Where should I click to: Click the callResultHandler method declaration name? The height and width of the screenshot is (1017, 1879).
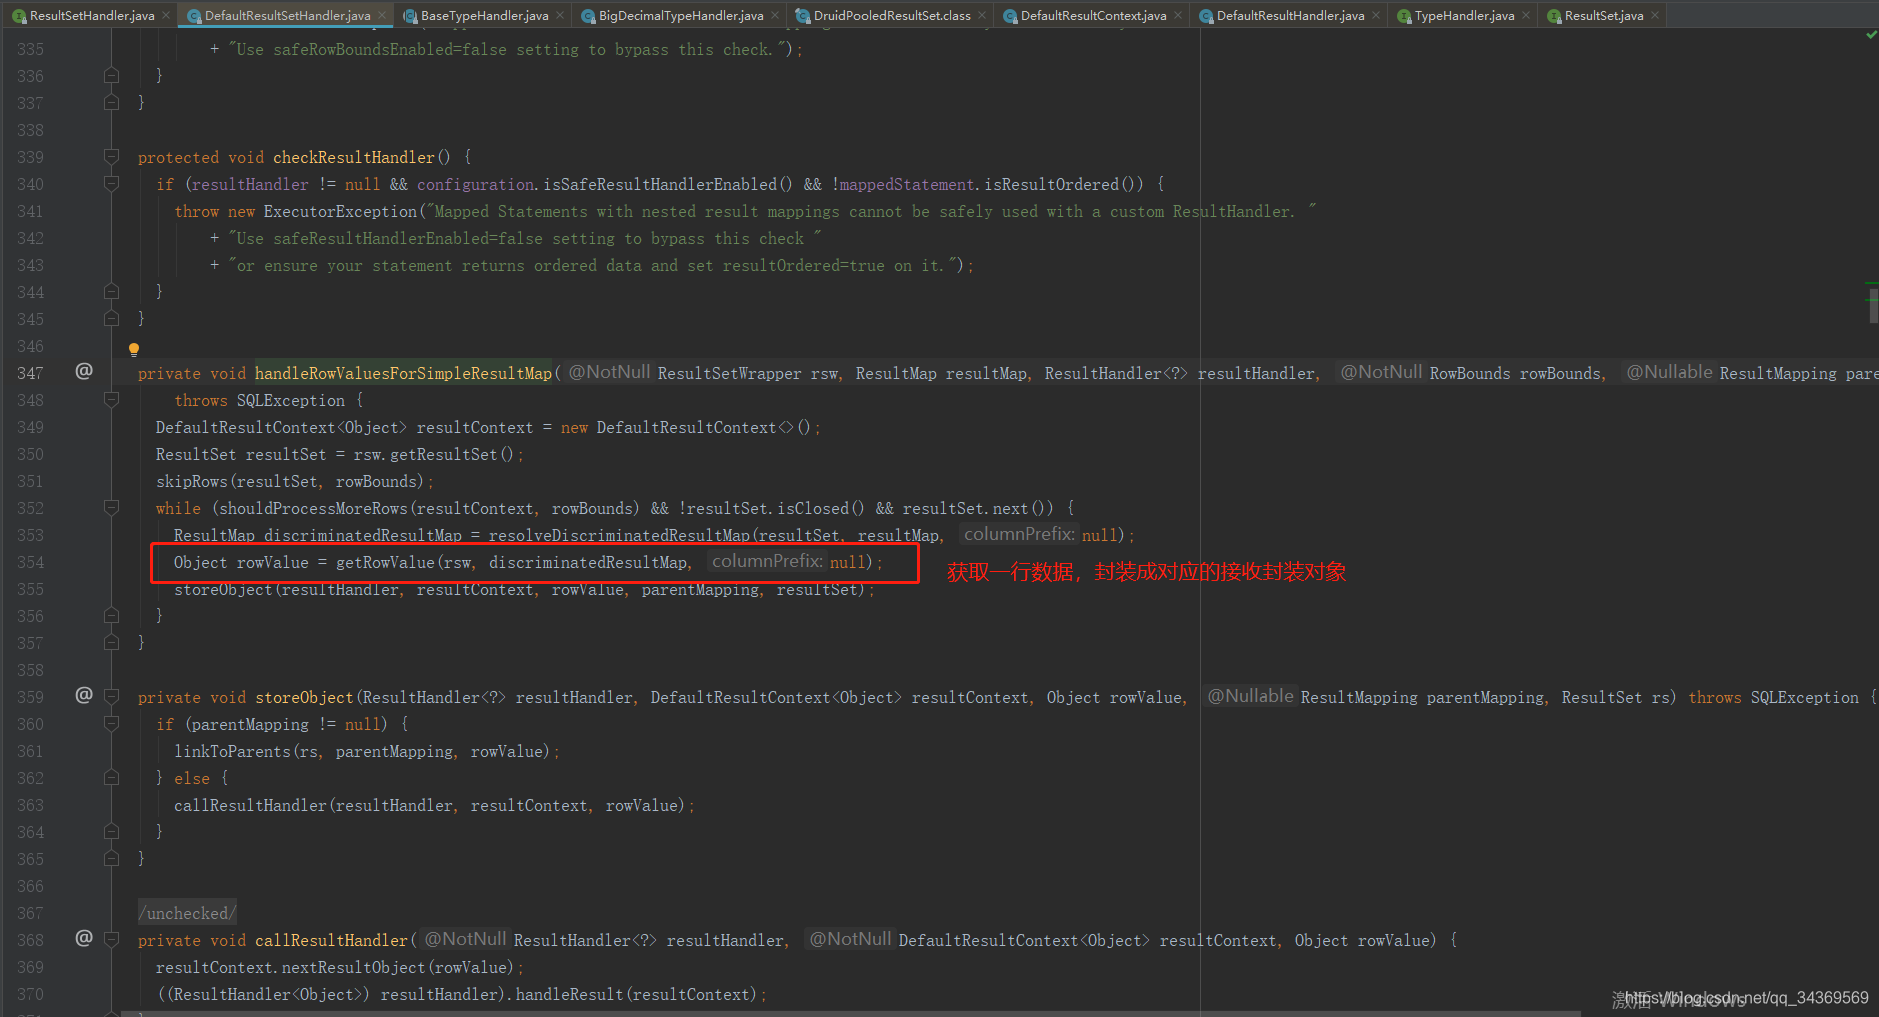pyautogui.click(x=331, y=940)
